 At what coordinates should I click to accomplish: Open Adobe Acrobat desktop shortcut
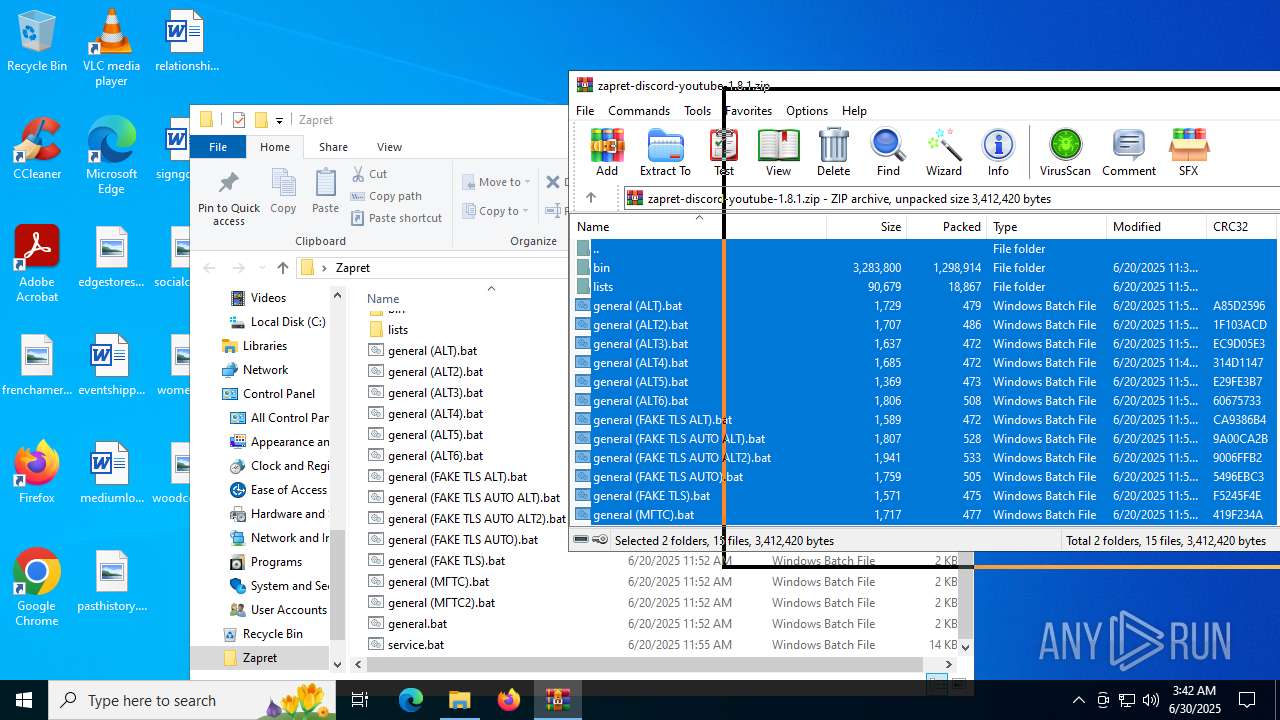pyautogui.click(x=37, y=263)
